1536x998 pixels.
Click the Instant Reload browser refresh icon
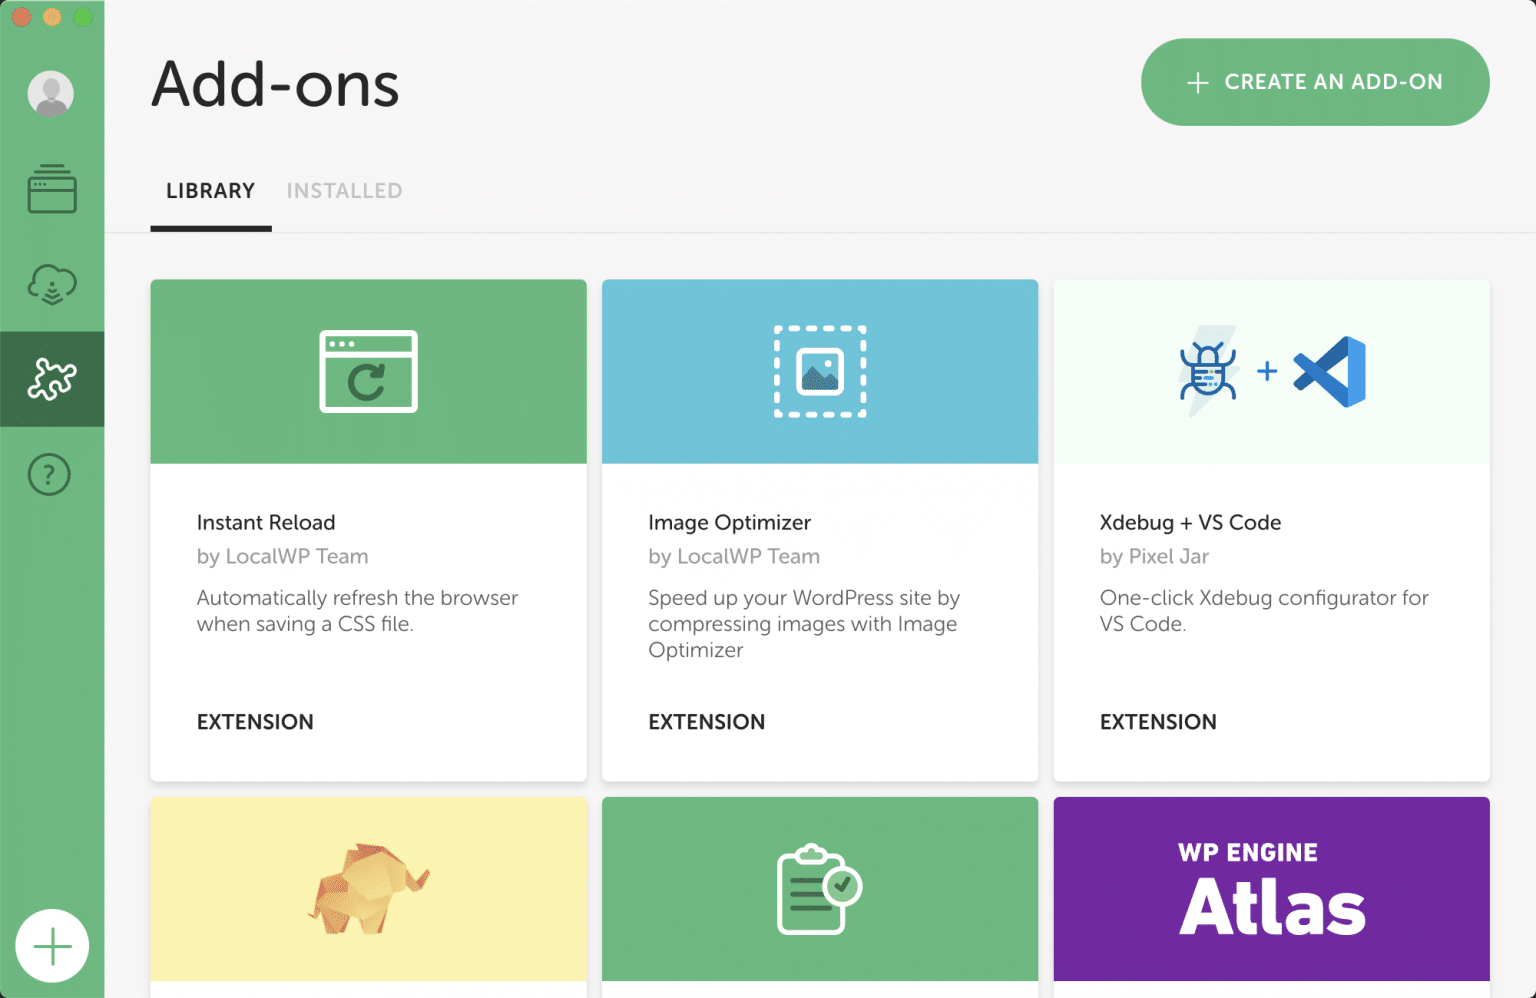tap(368, 371)
